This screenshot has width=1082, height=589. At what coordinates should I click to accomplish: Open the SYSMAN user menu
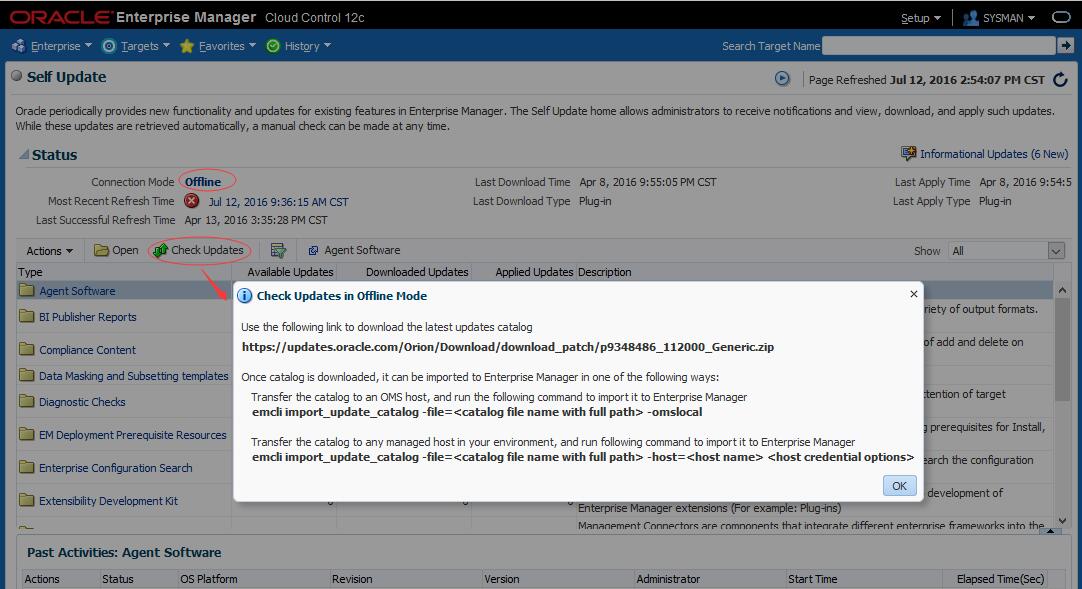coord(999,18)
